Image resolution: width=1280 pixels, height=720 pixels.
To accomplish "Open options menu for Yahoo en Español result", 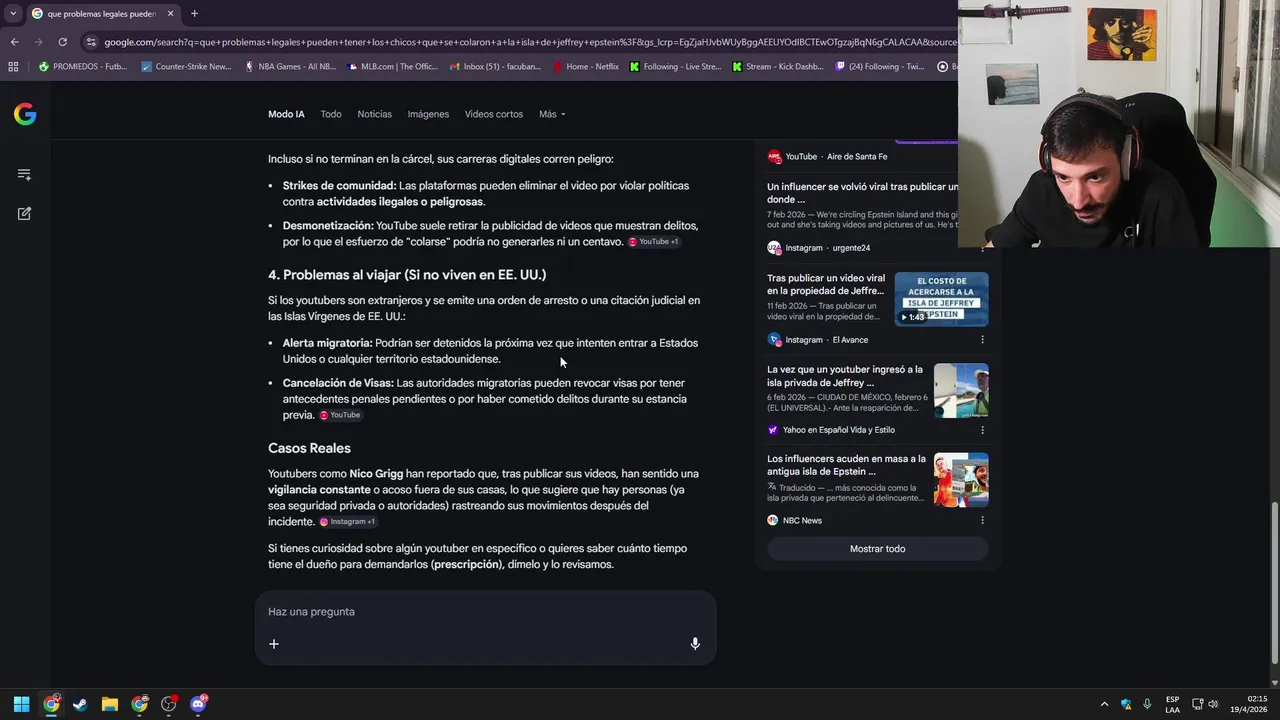I will [x=982, y=430].
